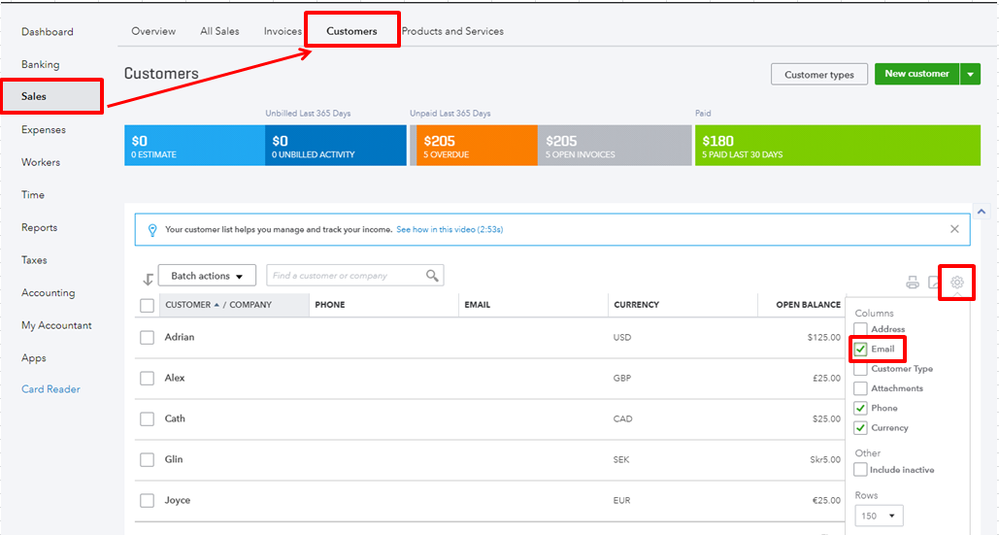The image size is (999, 535).
Task: Open the table settings gear icon
Action: (x=957, y=282)
